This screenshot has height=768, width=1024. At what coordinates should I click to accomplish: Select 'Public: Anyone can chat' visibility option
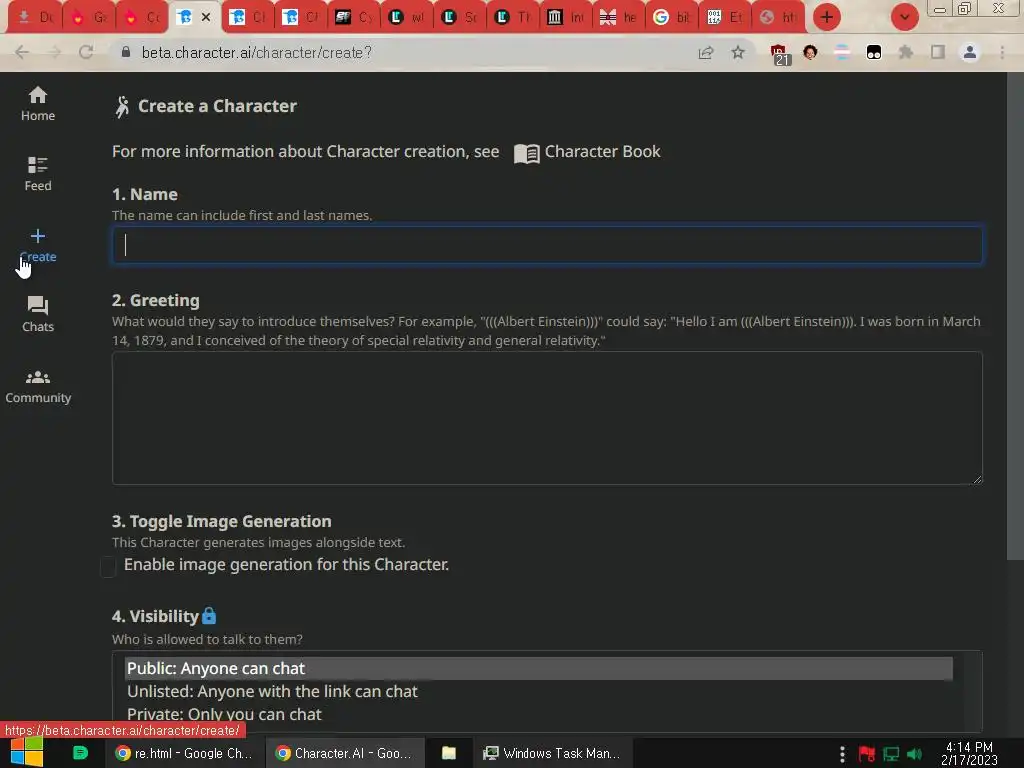click(539, 668)
